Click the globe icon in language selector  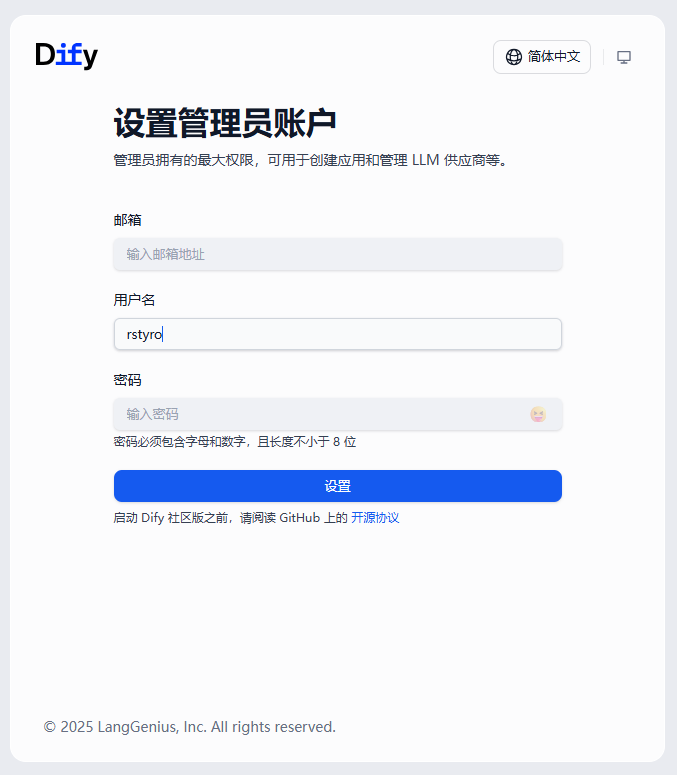pos(514,57)
